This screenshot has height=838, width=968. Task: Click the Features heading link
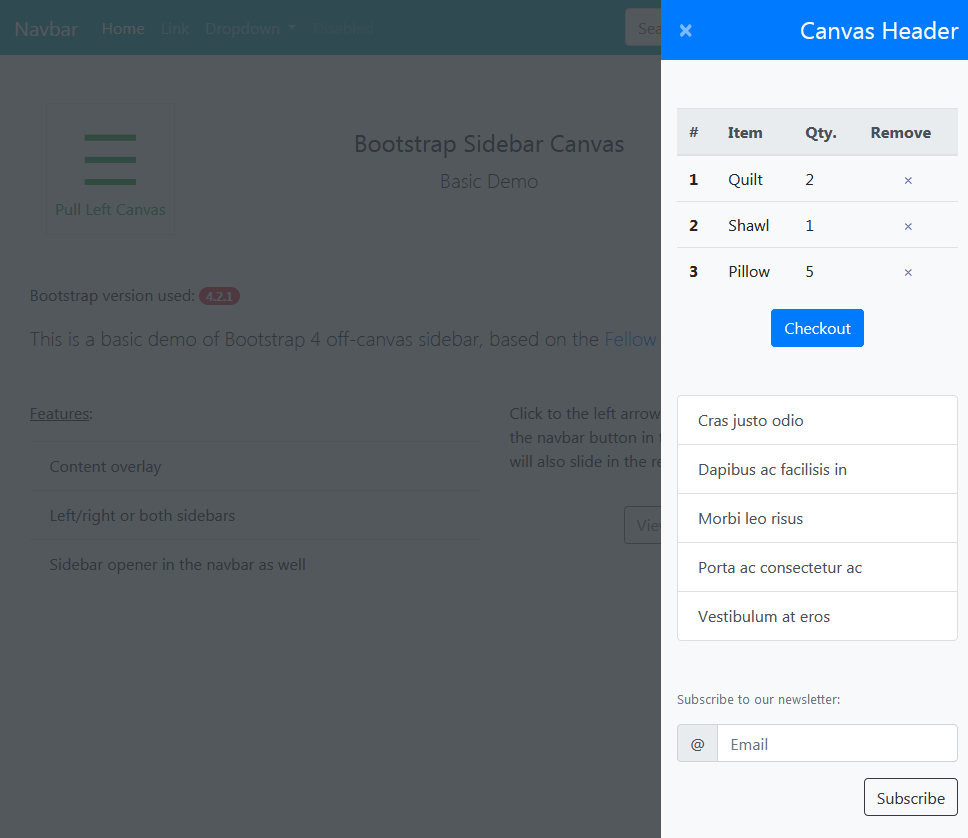pyautogui.click(x=58, y=413)
